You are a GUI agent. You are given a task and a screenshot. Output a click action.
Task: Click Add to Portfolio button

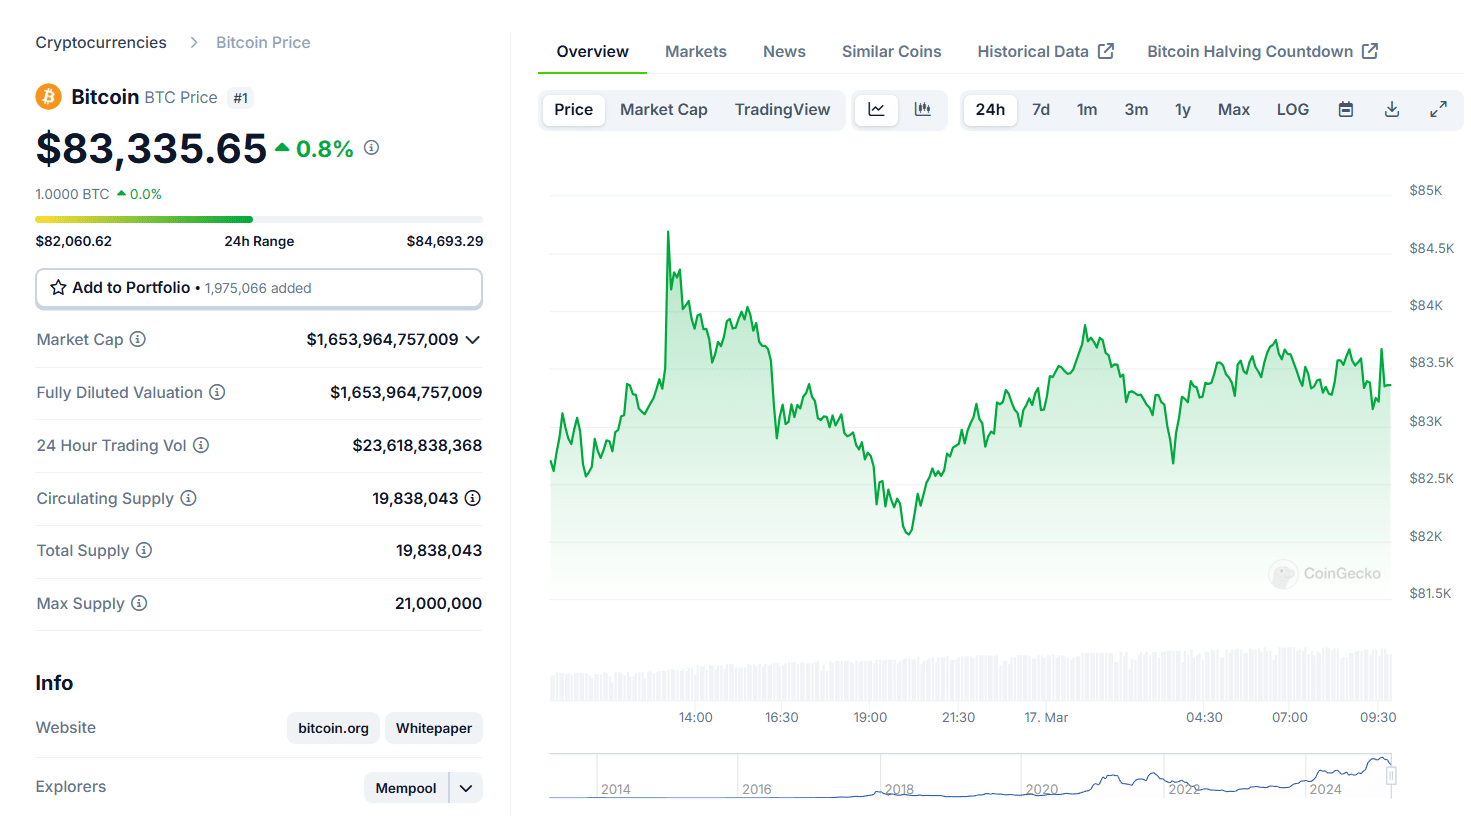coord(259,288)
